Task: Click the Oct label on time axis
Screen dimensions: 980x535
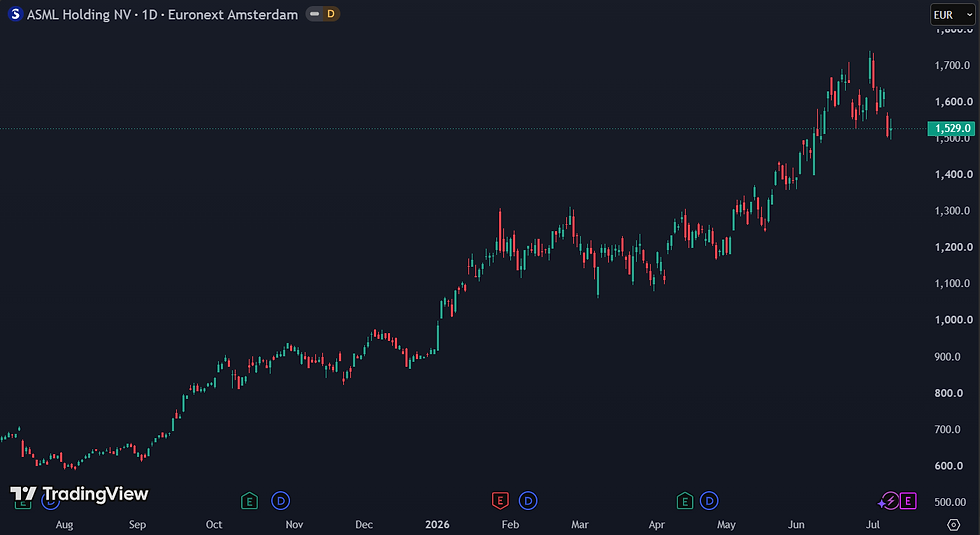Action: pos(214,524)
